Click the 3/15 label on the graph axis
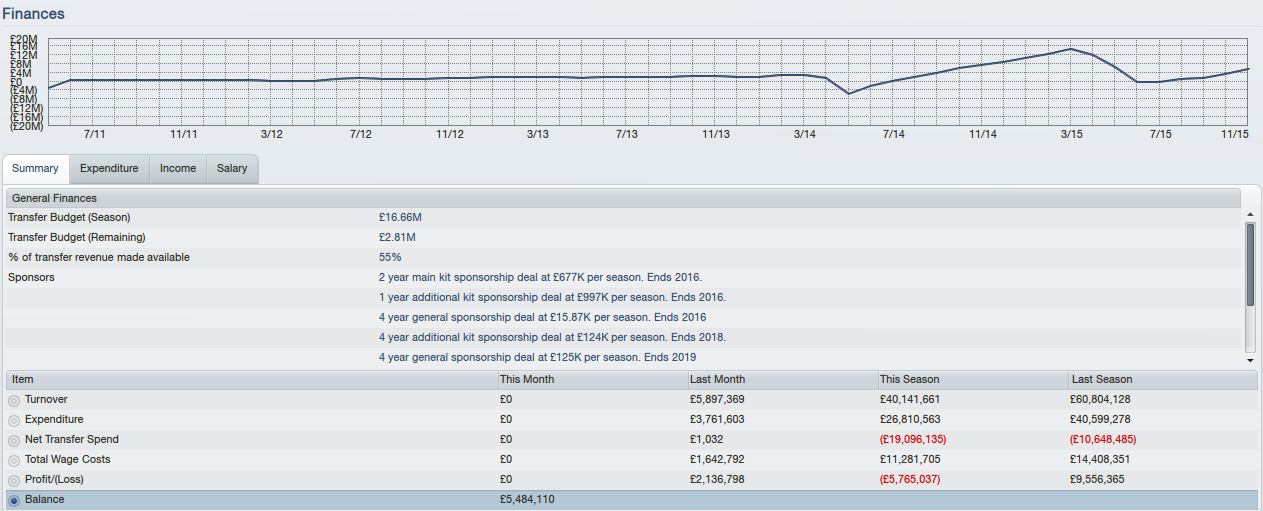The width and height of the screenshot is (1263, 511). (1071, 134)
